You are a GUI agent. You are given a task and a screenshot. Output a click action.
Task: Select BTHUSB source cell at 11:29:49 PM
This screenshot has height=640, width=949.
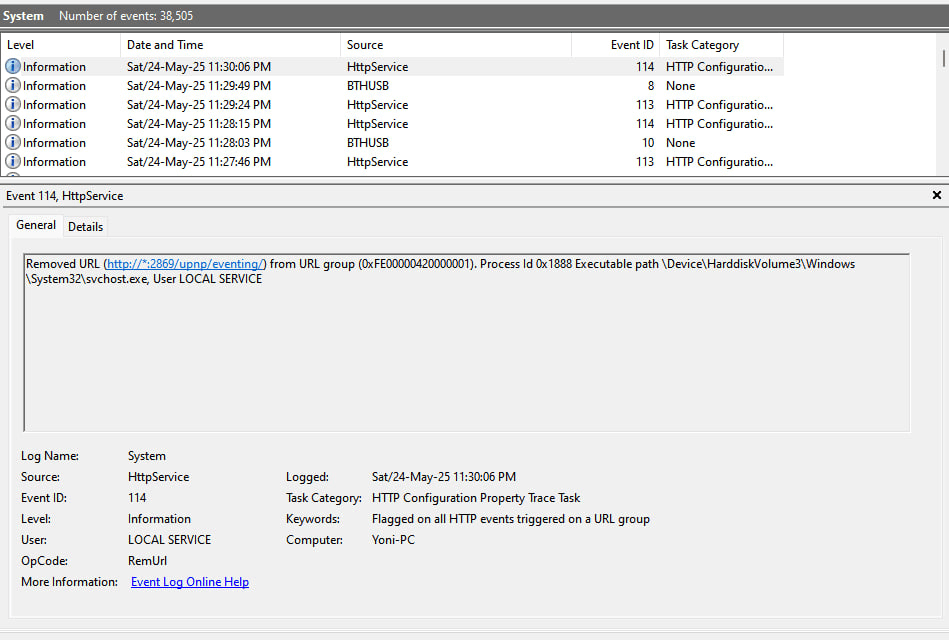[x=368, y=86]
